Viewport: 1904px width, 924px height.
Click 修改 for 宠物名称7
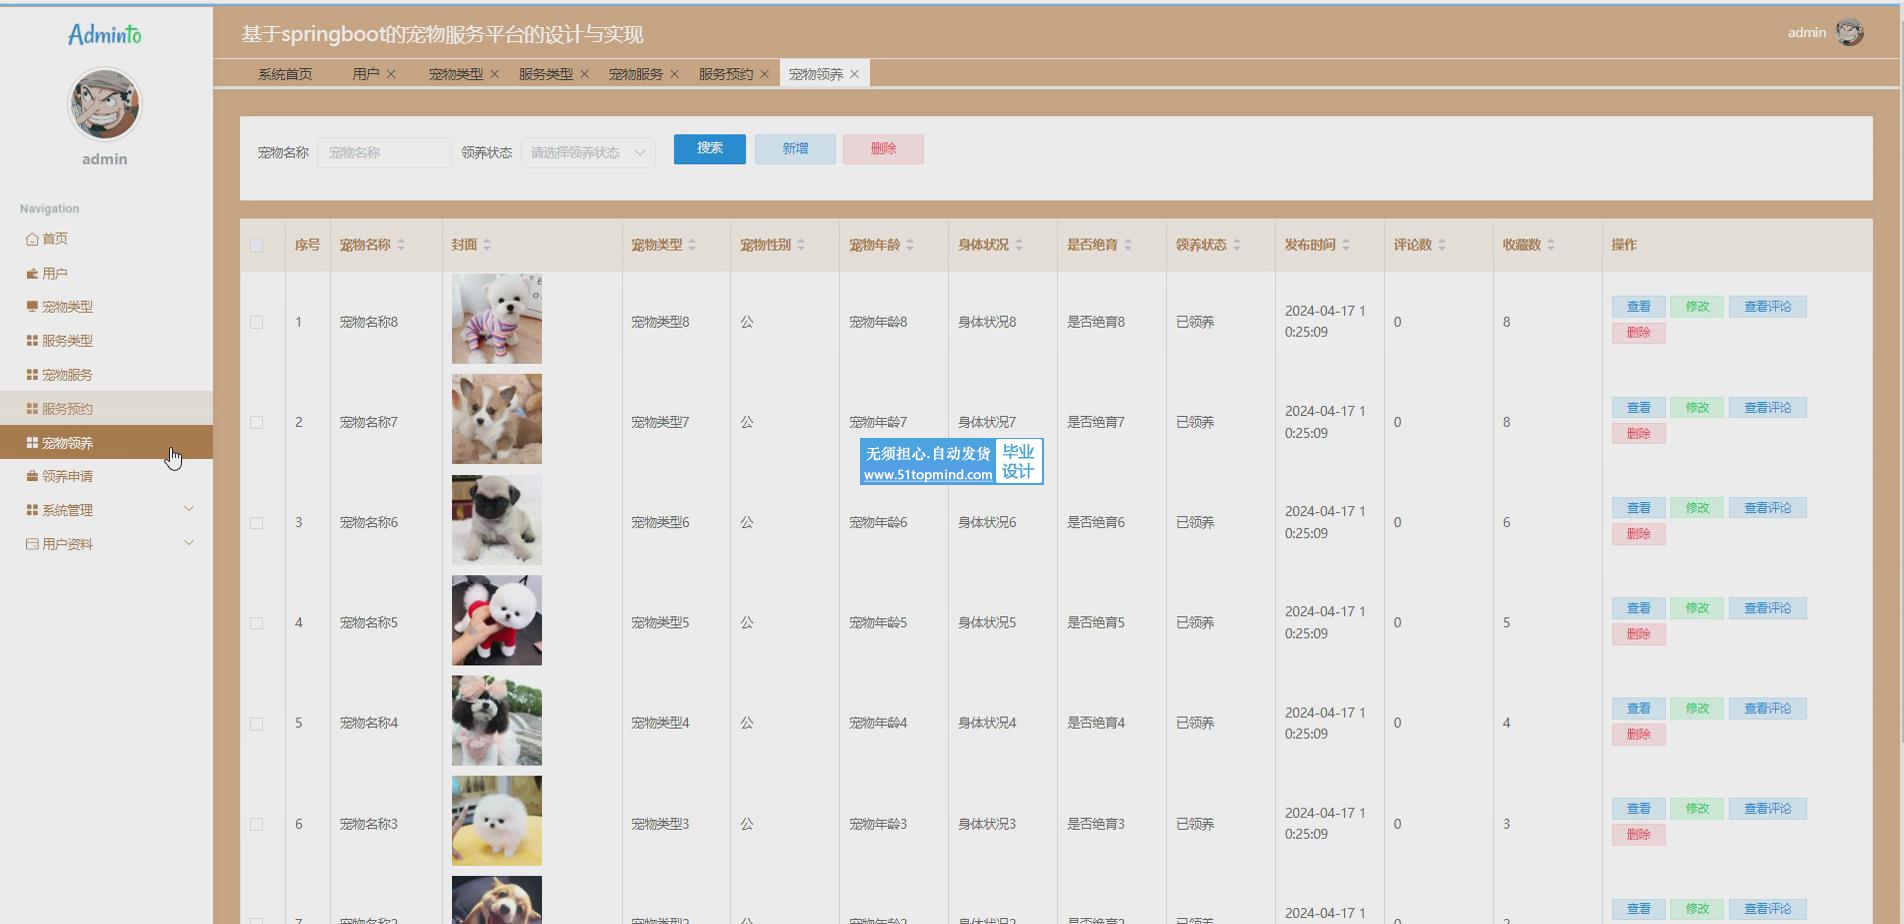coord(1697,408)
